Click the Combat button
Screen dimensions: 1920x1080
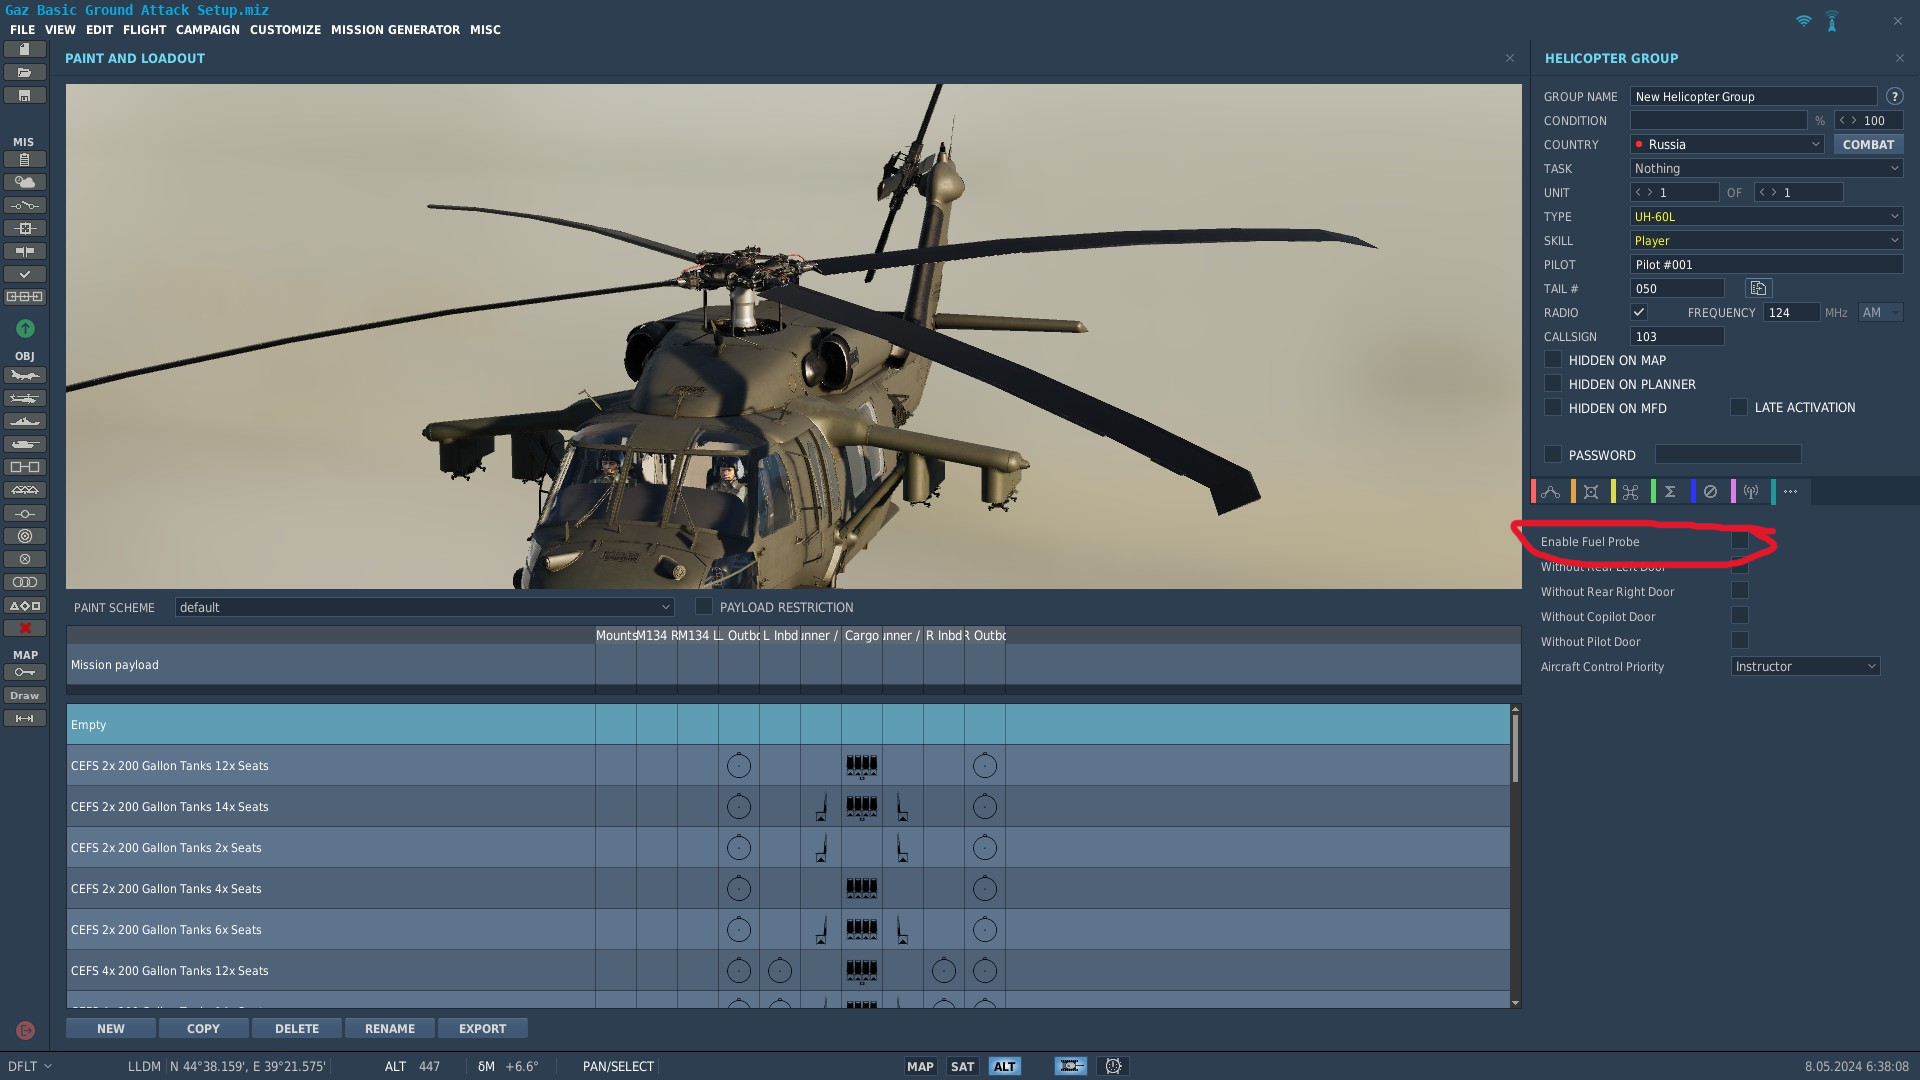point(1868,144)
